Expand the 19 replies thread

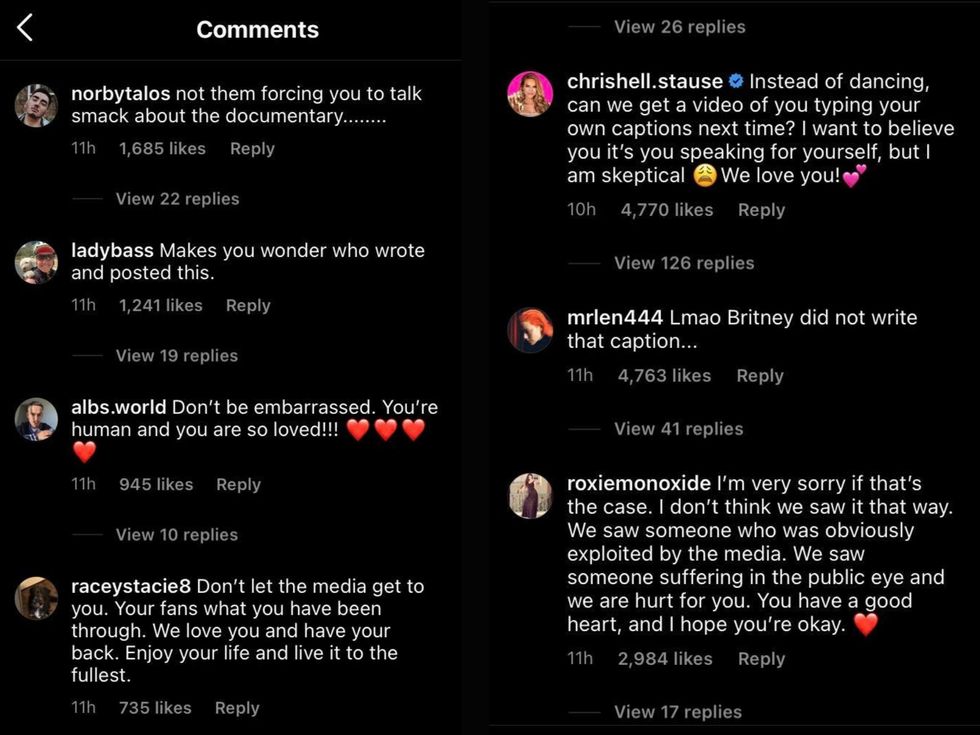tap(177, 356)
